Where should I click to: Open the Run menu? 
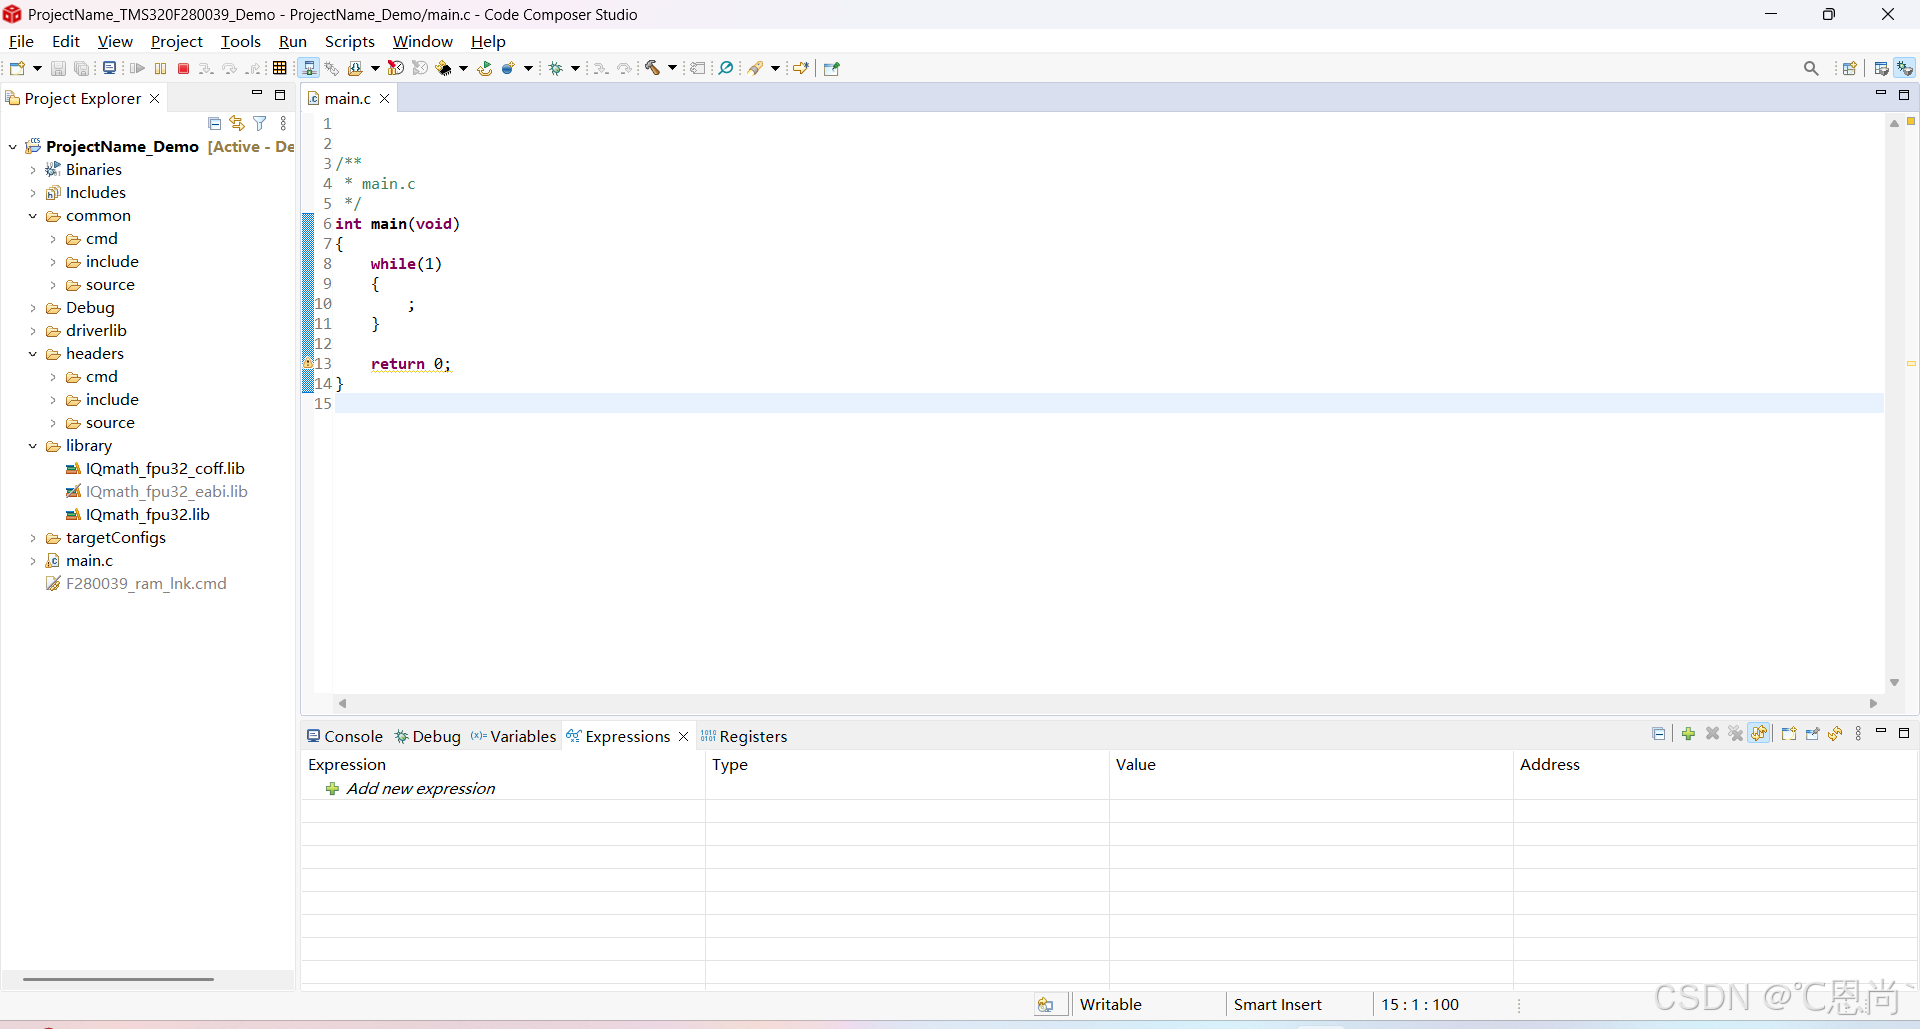pyautogui.click(x=293, y=41)
